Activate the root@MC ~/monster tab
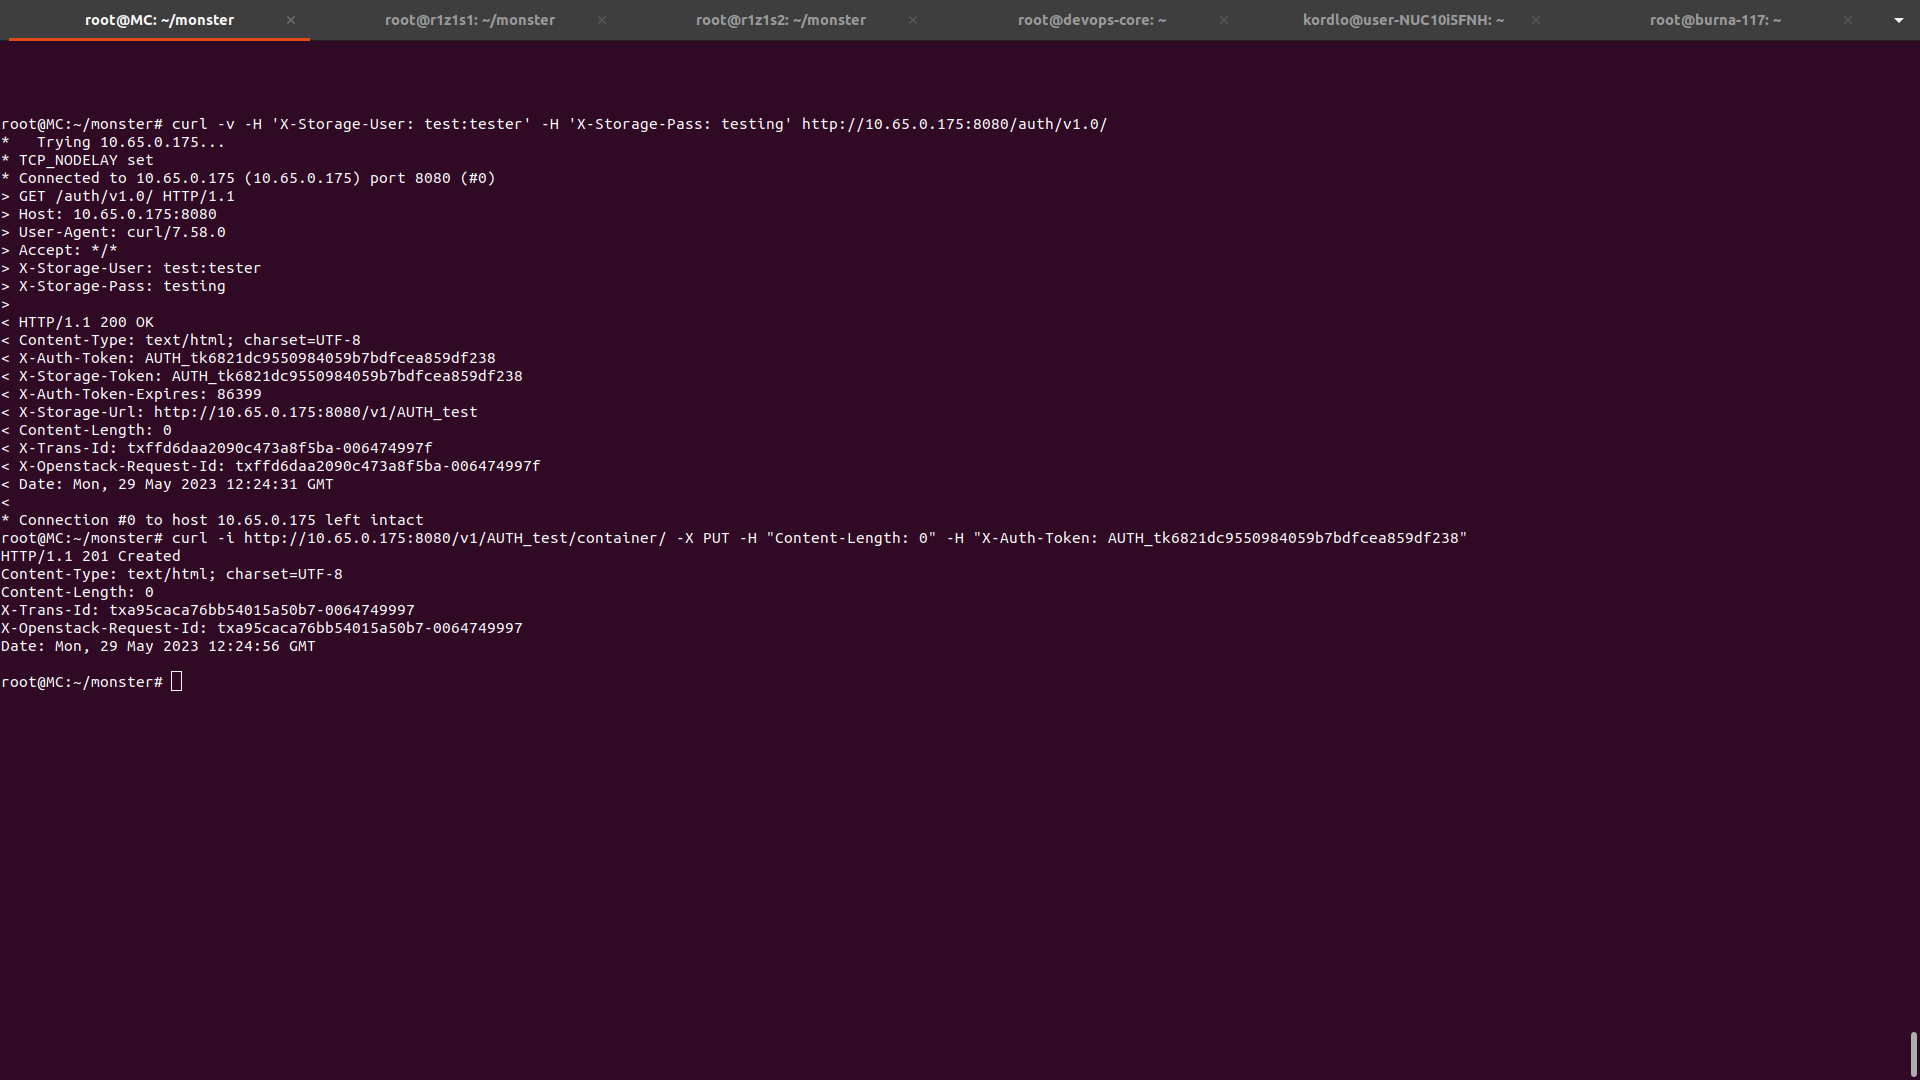The height and width of the screenshot is (1080, 1920). (159, 20)
